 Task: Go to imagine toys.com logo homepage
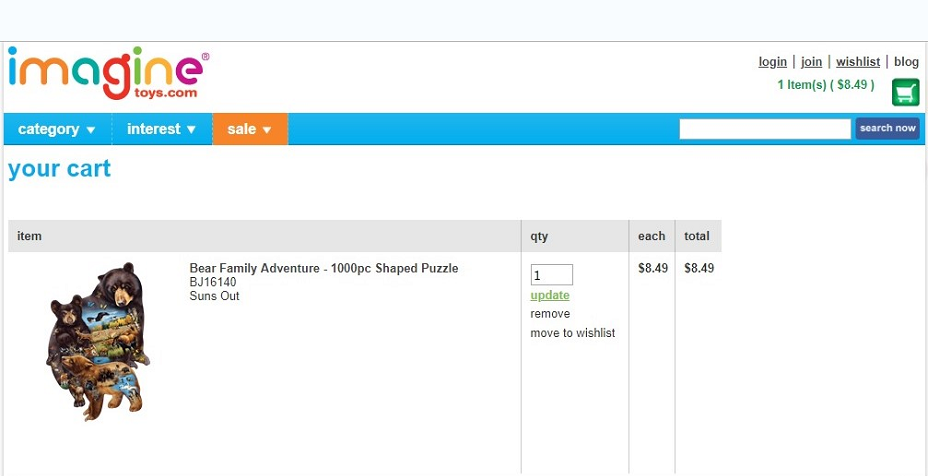108,73
